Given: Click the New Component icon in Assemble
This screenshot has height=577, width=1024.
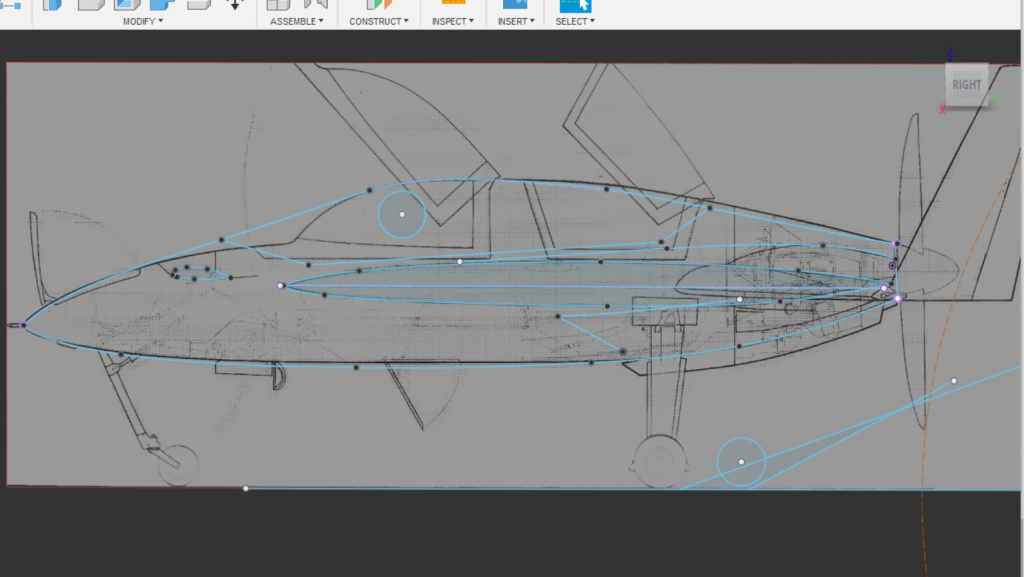Looking at the screenshot, I should coord(278,4).
